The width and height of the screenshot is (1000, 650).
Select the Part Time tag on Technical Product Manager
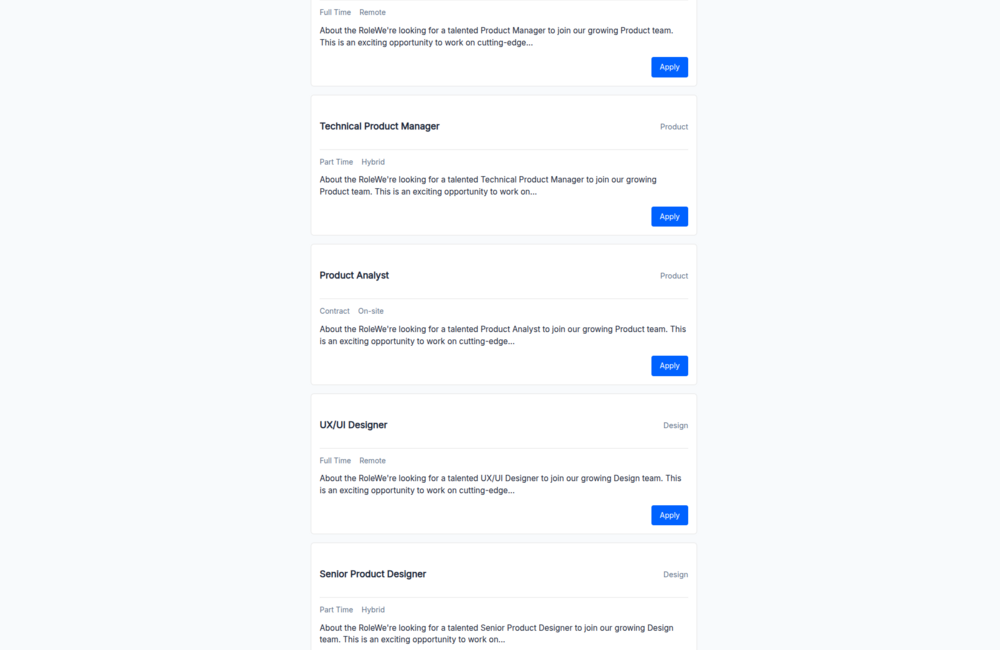point(336,161)
